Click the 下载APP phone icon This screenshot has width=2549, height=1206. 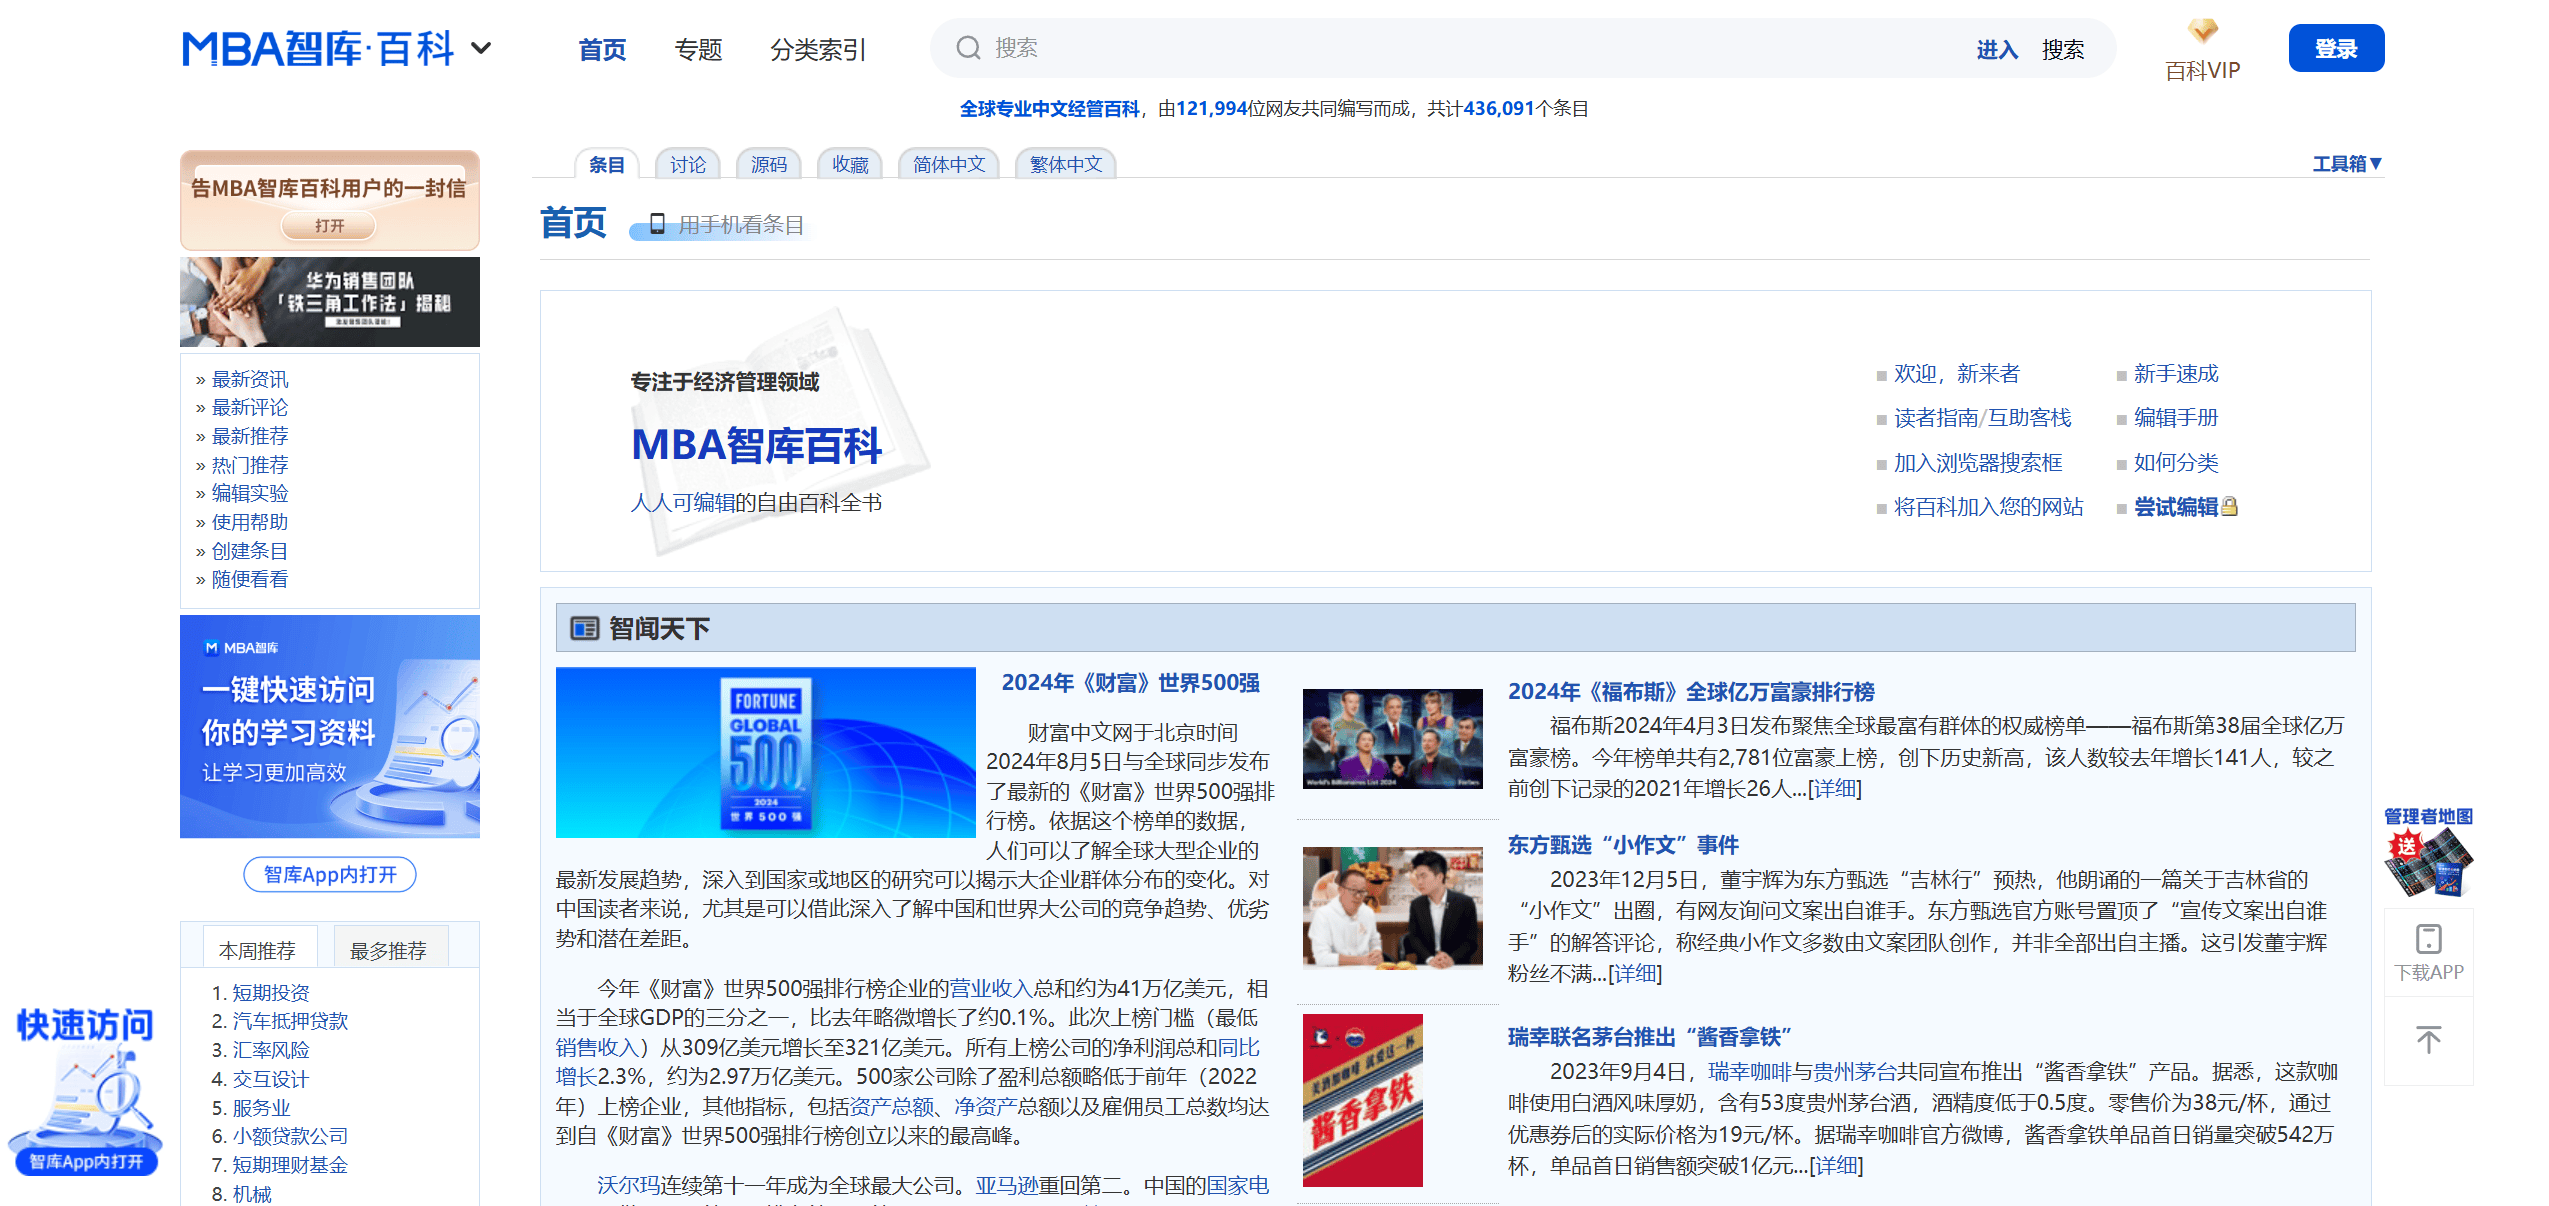[x=2428, y=939]
